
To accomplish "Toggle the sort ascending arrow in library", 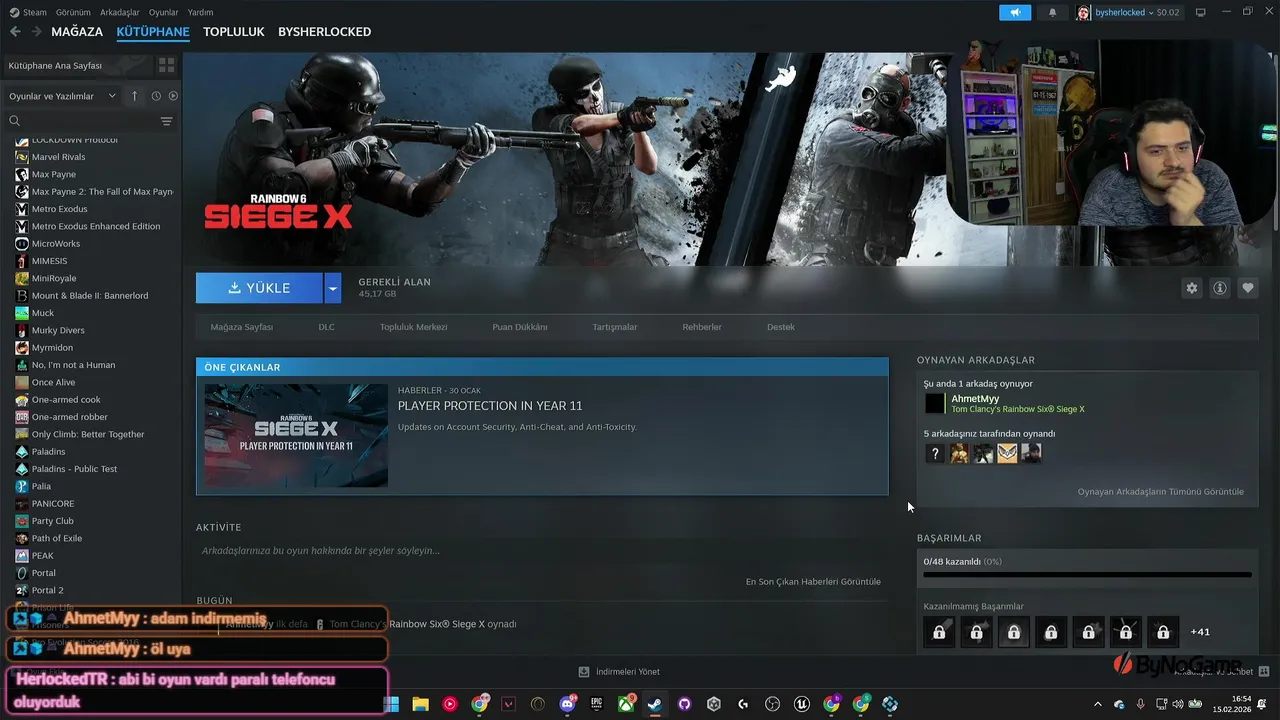I will (x=136, y=96).
